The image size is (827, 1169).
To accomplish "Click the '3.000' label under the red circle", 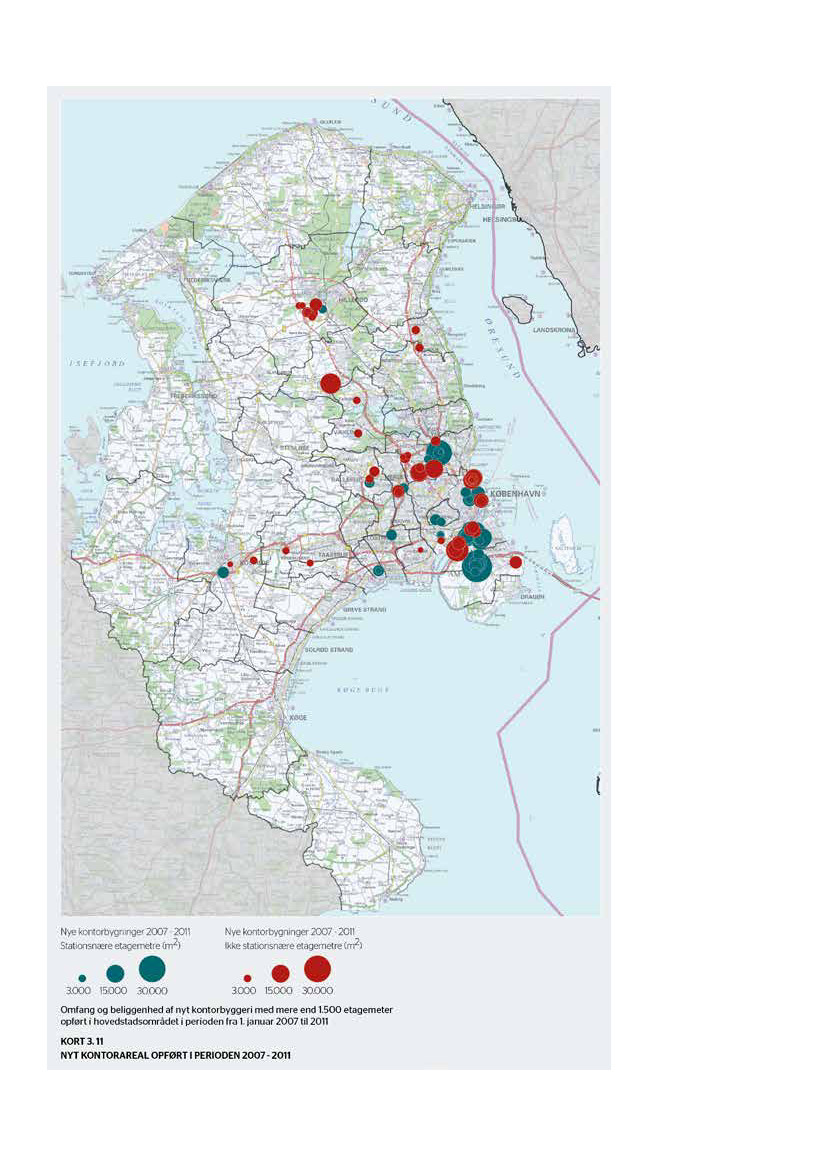I will pos(244,991).
